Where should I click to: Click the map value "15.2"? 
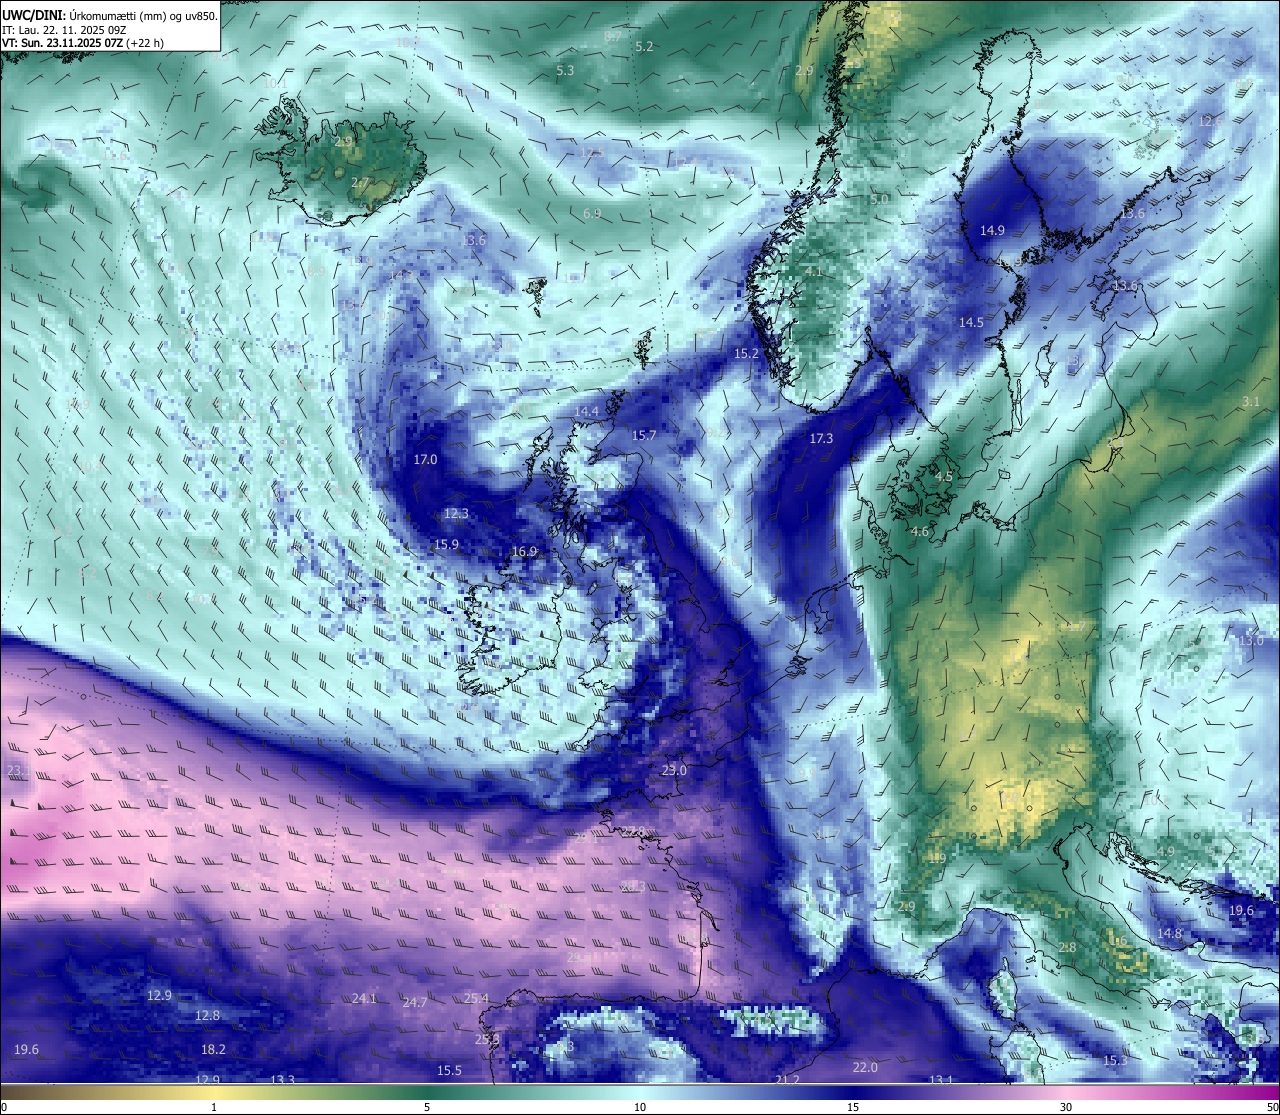coord(746,354)
